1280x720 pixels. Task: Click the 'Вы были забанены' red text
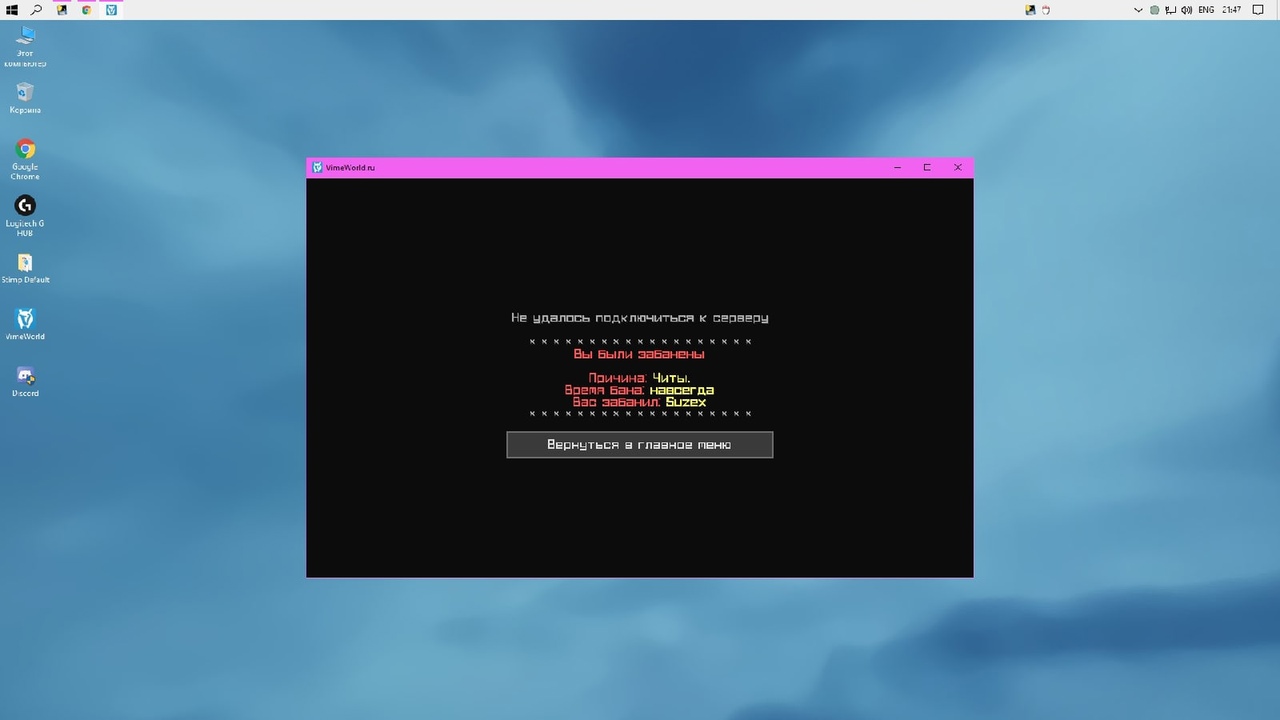tap(639, 354)
